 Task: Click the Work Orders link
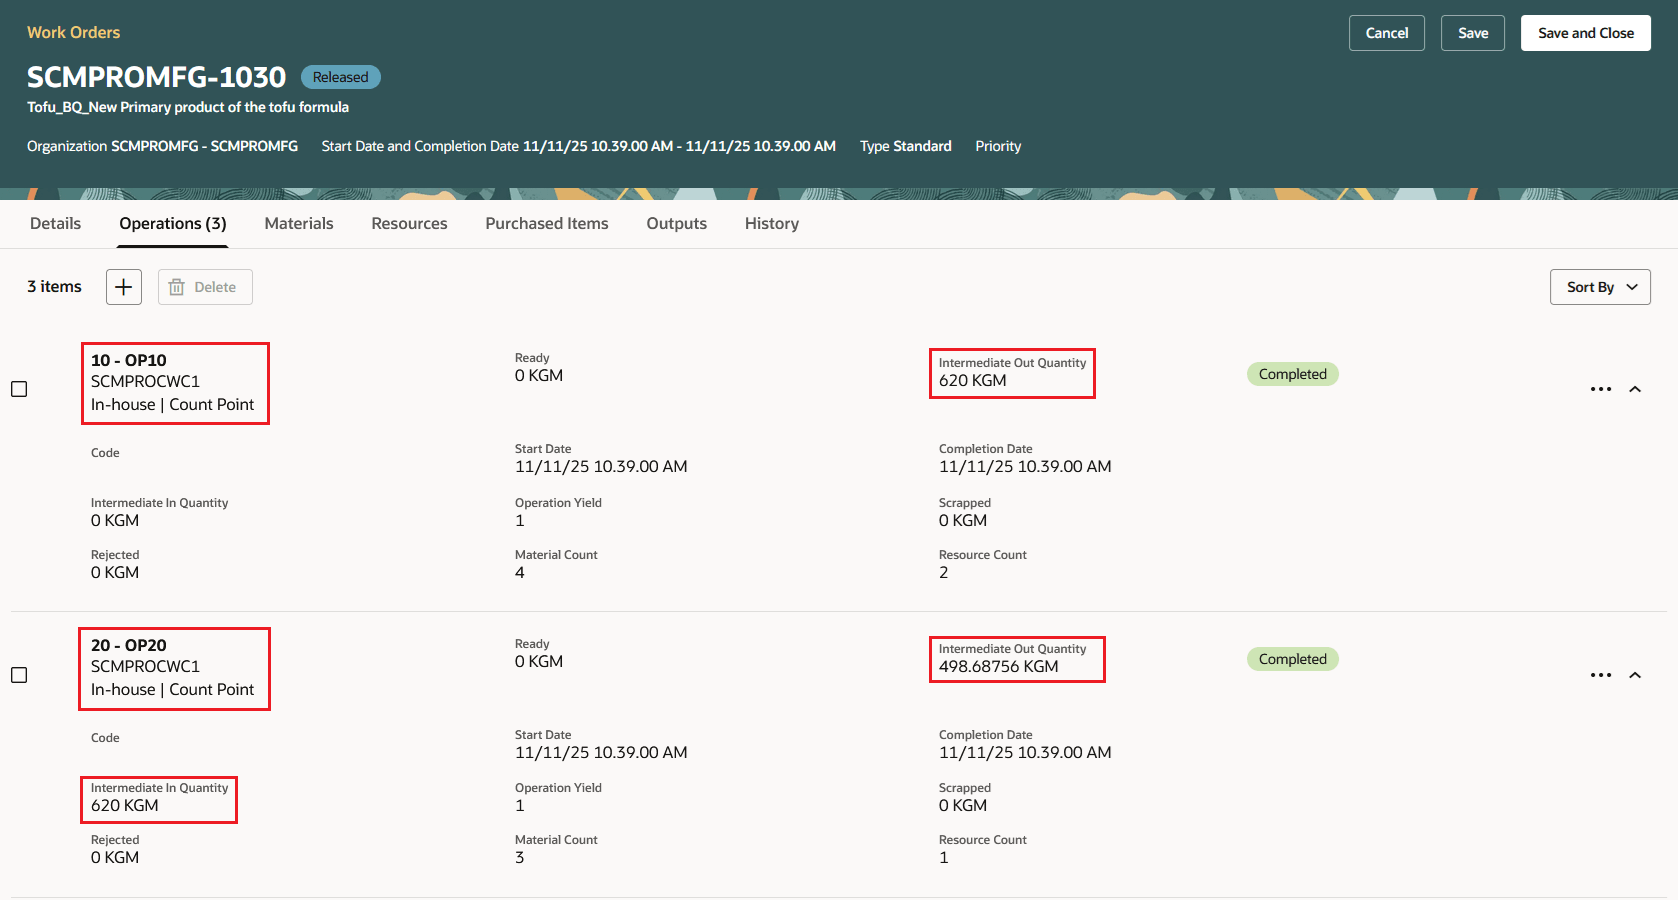[73, 32]
